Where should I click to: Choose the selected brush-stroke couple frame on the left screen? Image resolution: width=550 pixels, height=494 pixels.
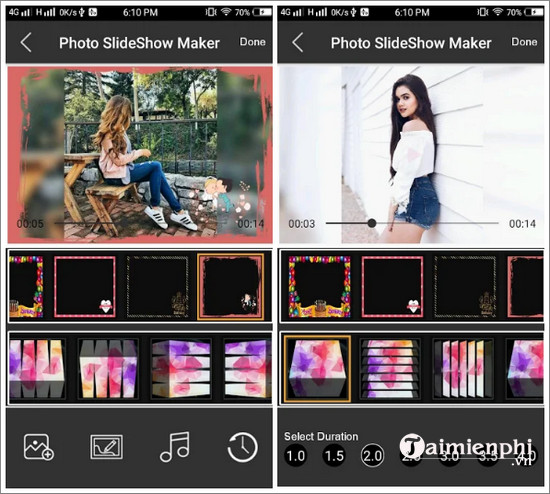230,287
